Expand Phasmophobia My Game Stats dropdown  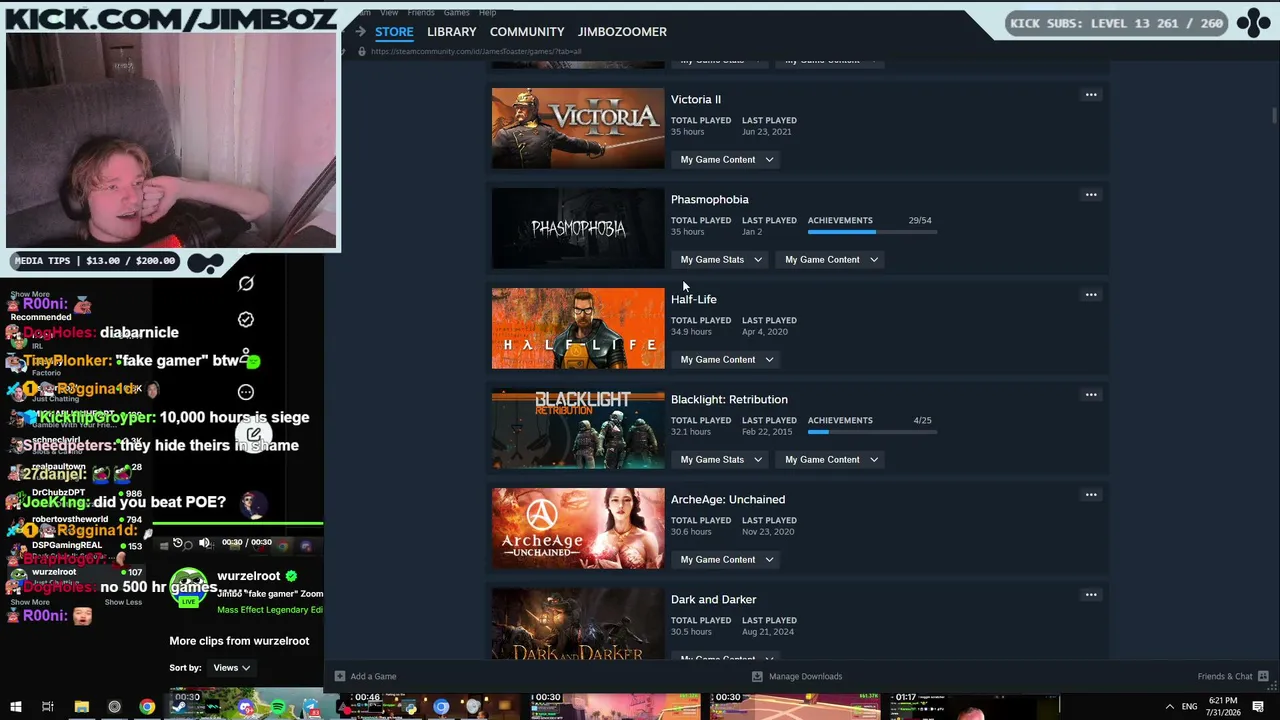point(721,259)
